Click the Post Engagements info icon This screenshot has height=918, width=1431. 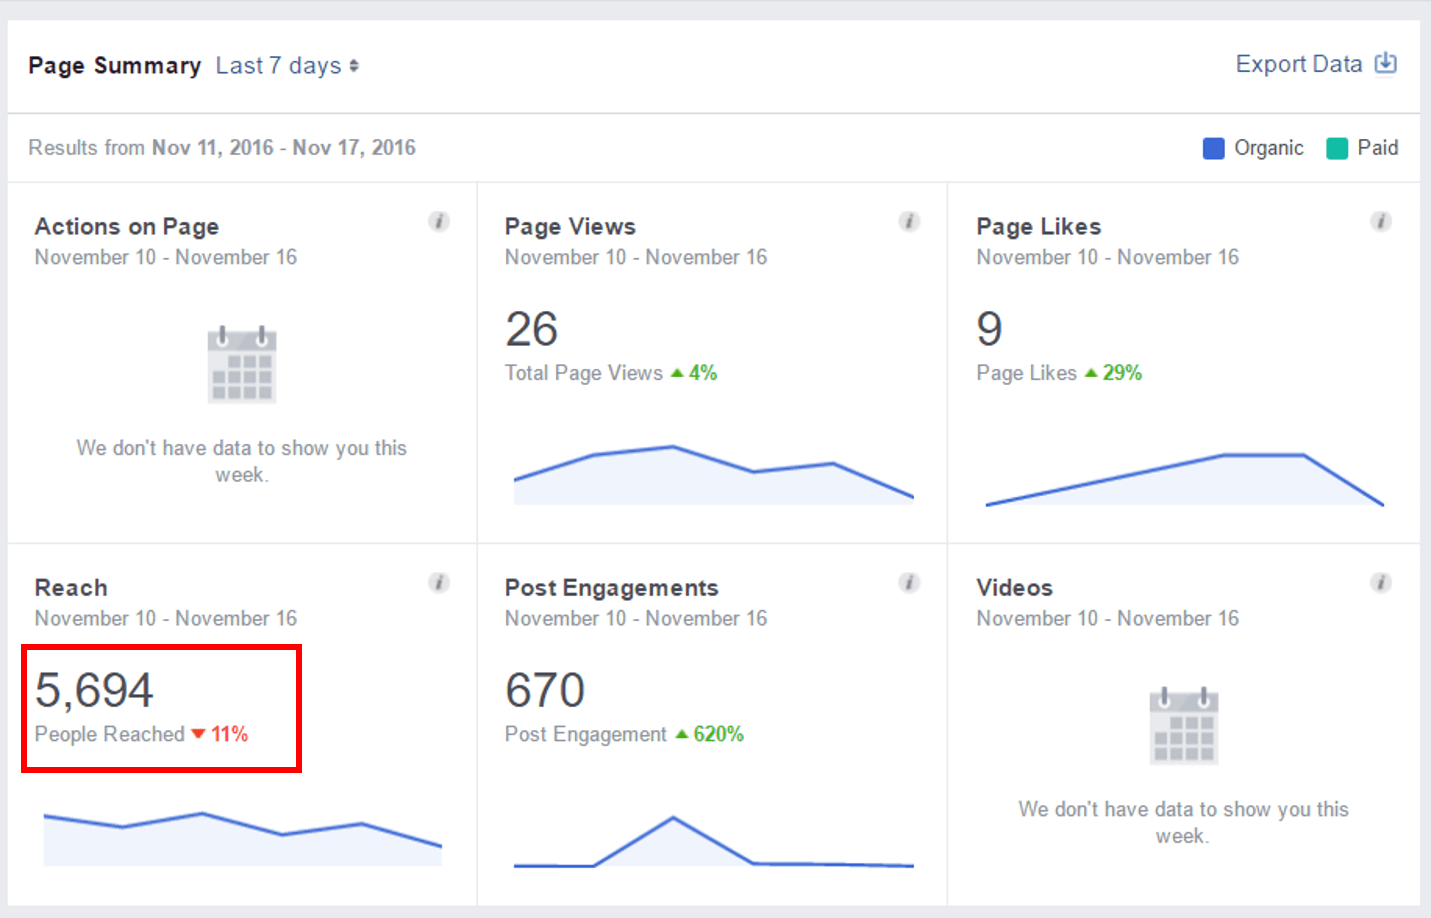[x=909, y=582]
